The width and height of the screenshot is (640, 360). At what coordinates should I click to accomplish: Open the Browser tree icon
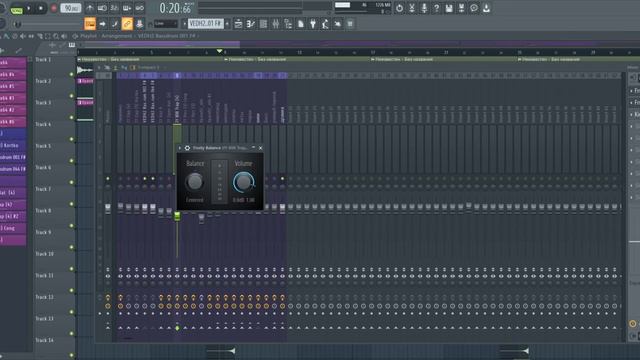288,24
